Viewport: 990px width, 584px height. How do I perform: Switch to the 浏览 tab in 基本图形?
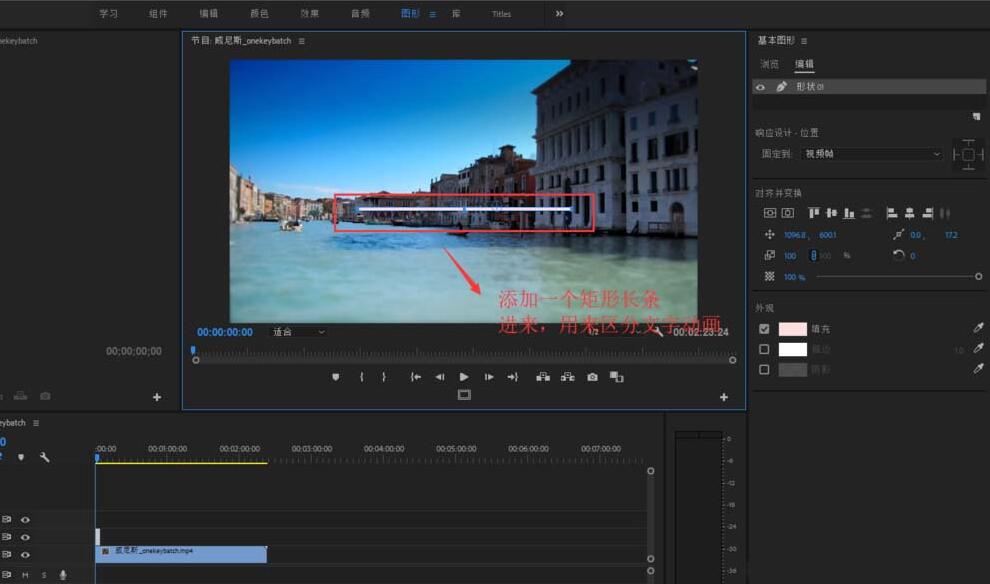click(x=768, y=63)
